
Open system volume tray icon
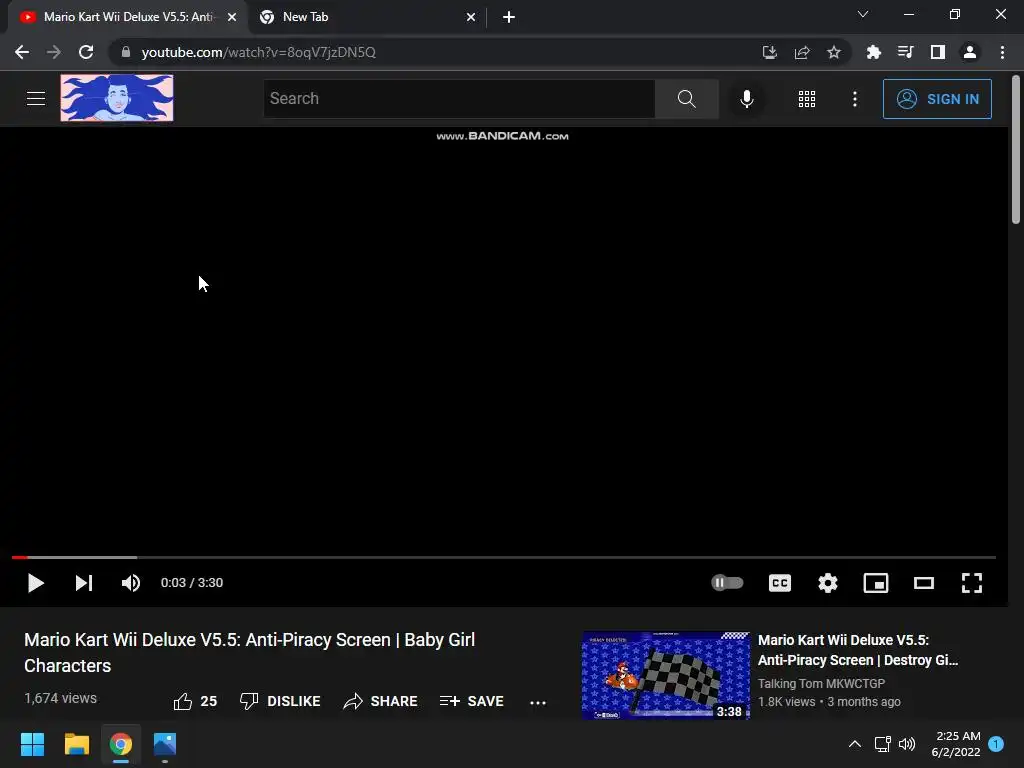click(906, 744)
